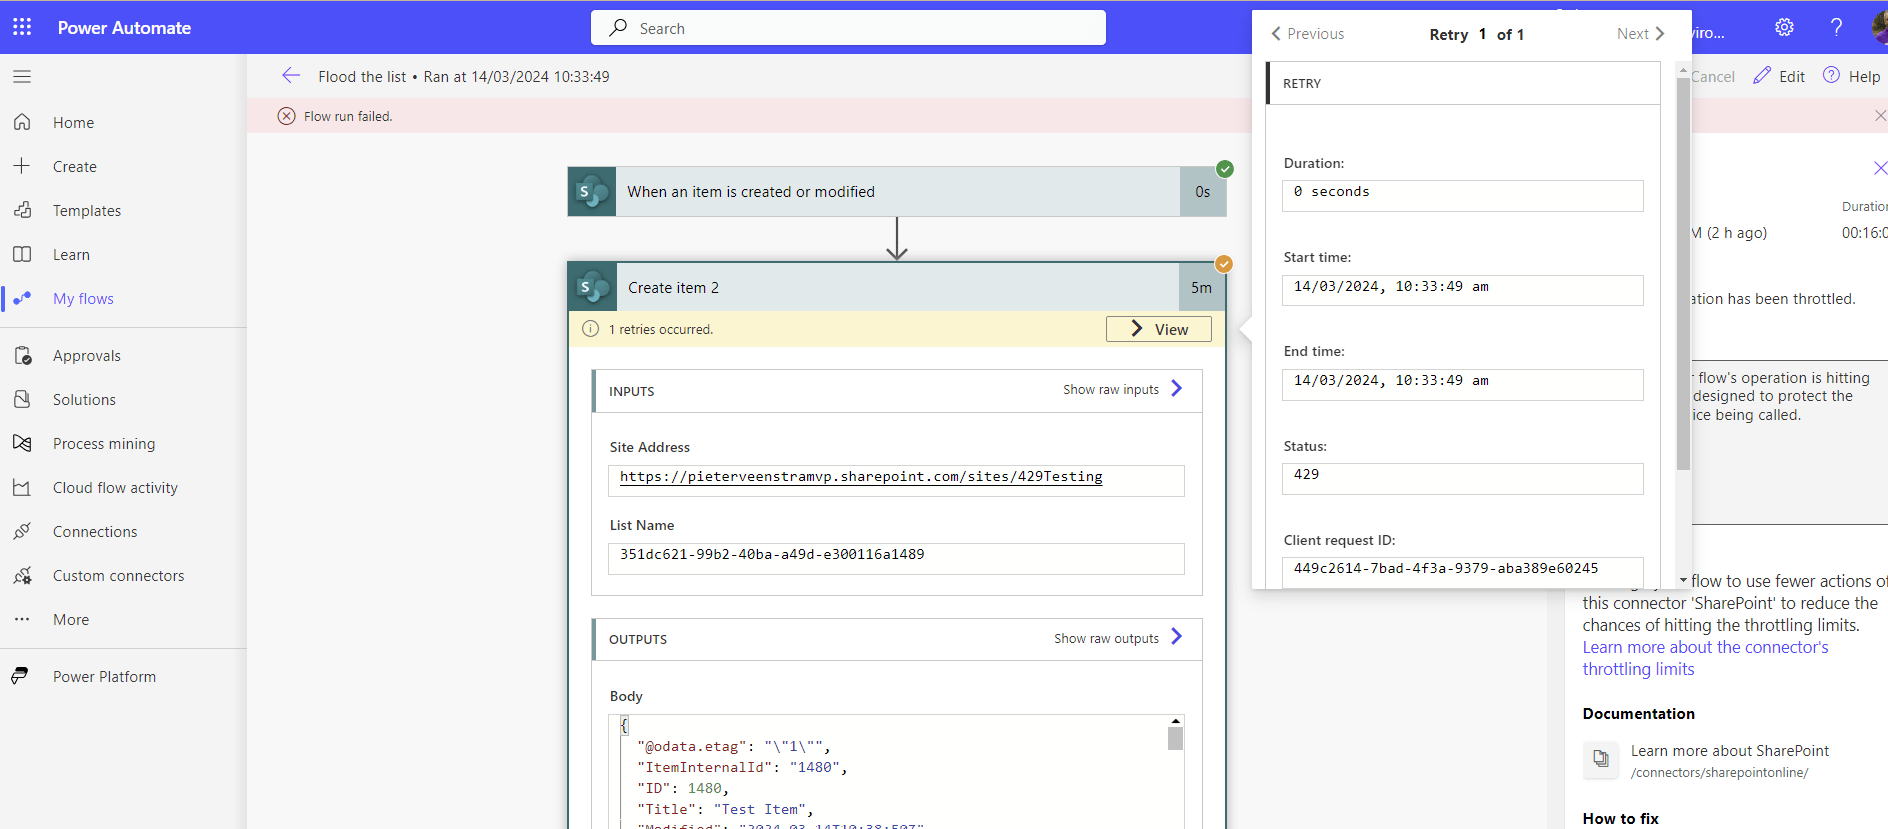Open 'Learn more about the connector's throttling limits'
Viewport: 1888px width, 829px height.
1705,658
